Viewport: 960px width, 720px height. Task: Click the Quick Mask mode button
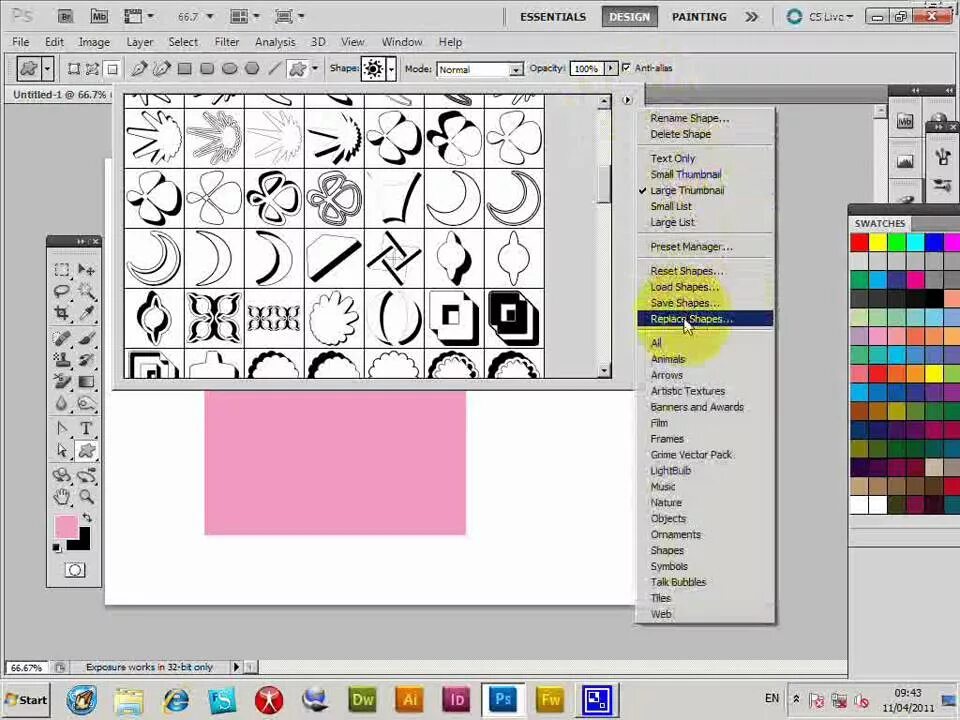(75, 570)
